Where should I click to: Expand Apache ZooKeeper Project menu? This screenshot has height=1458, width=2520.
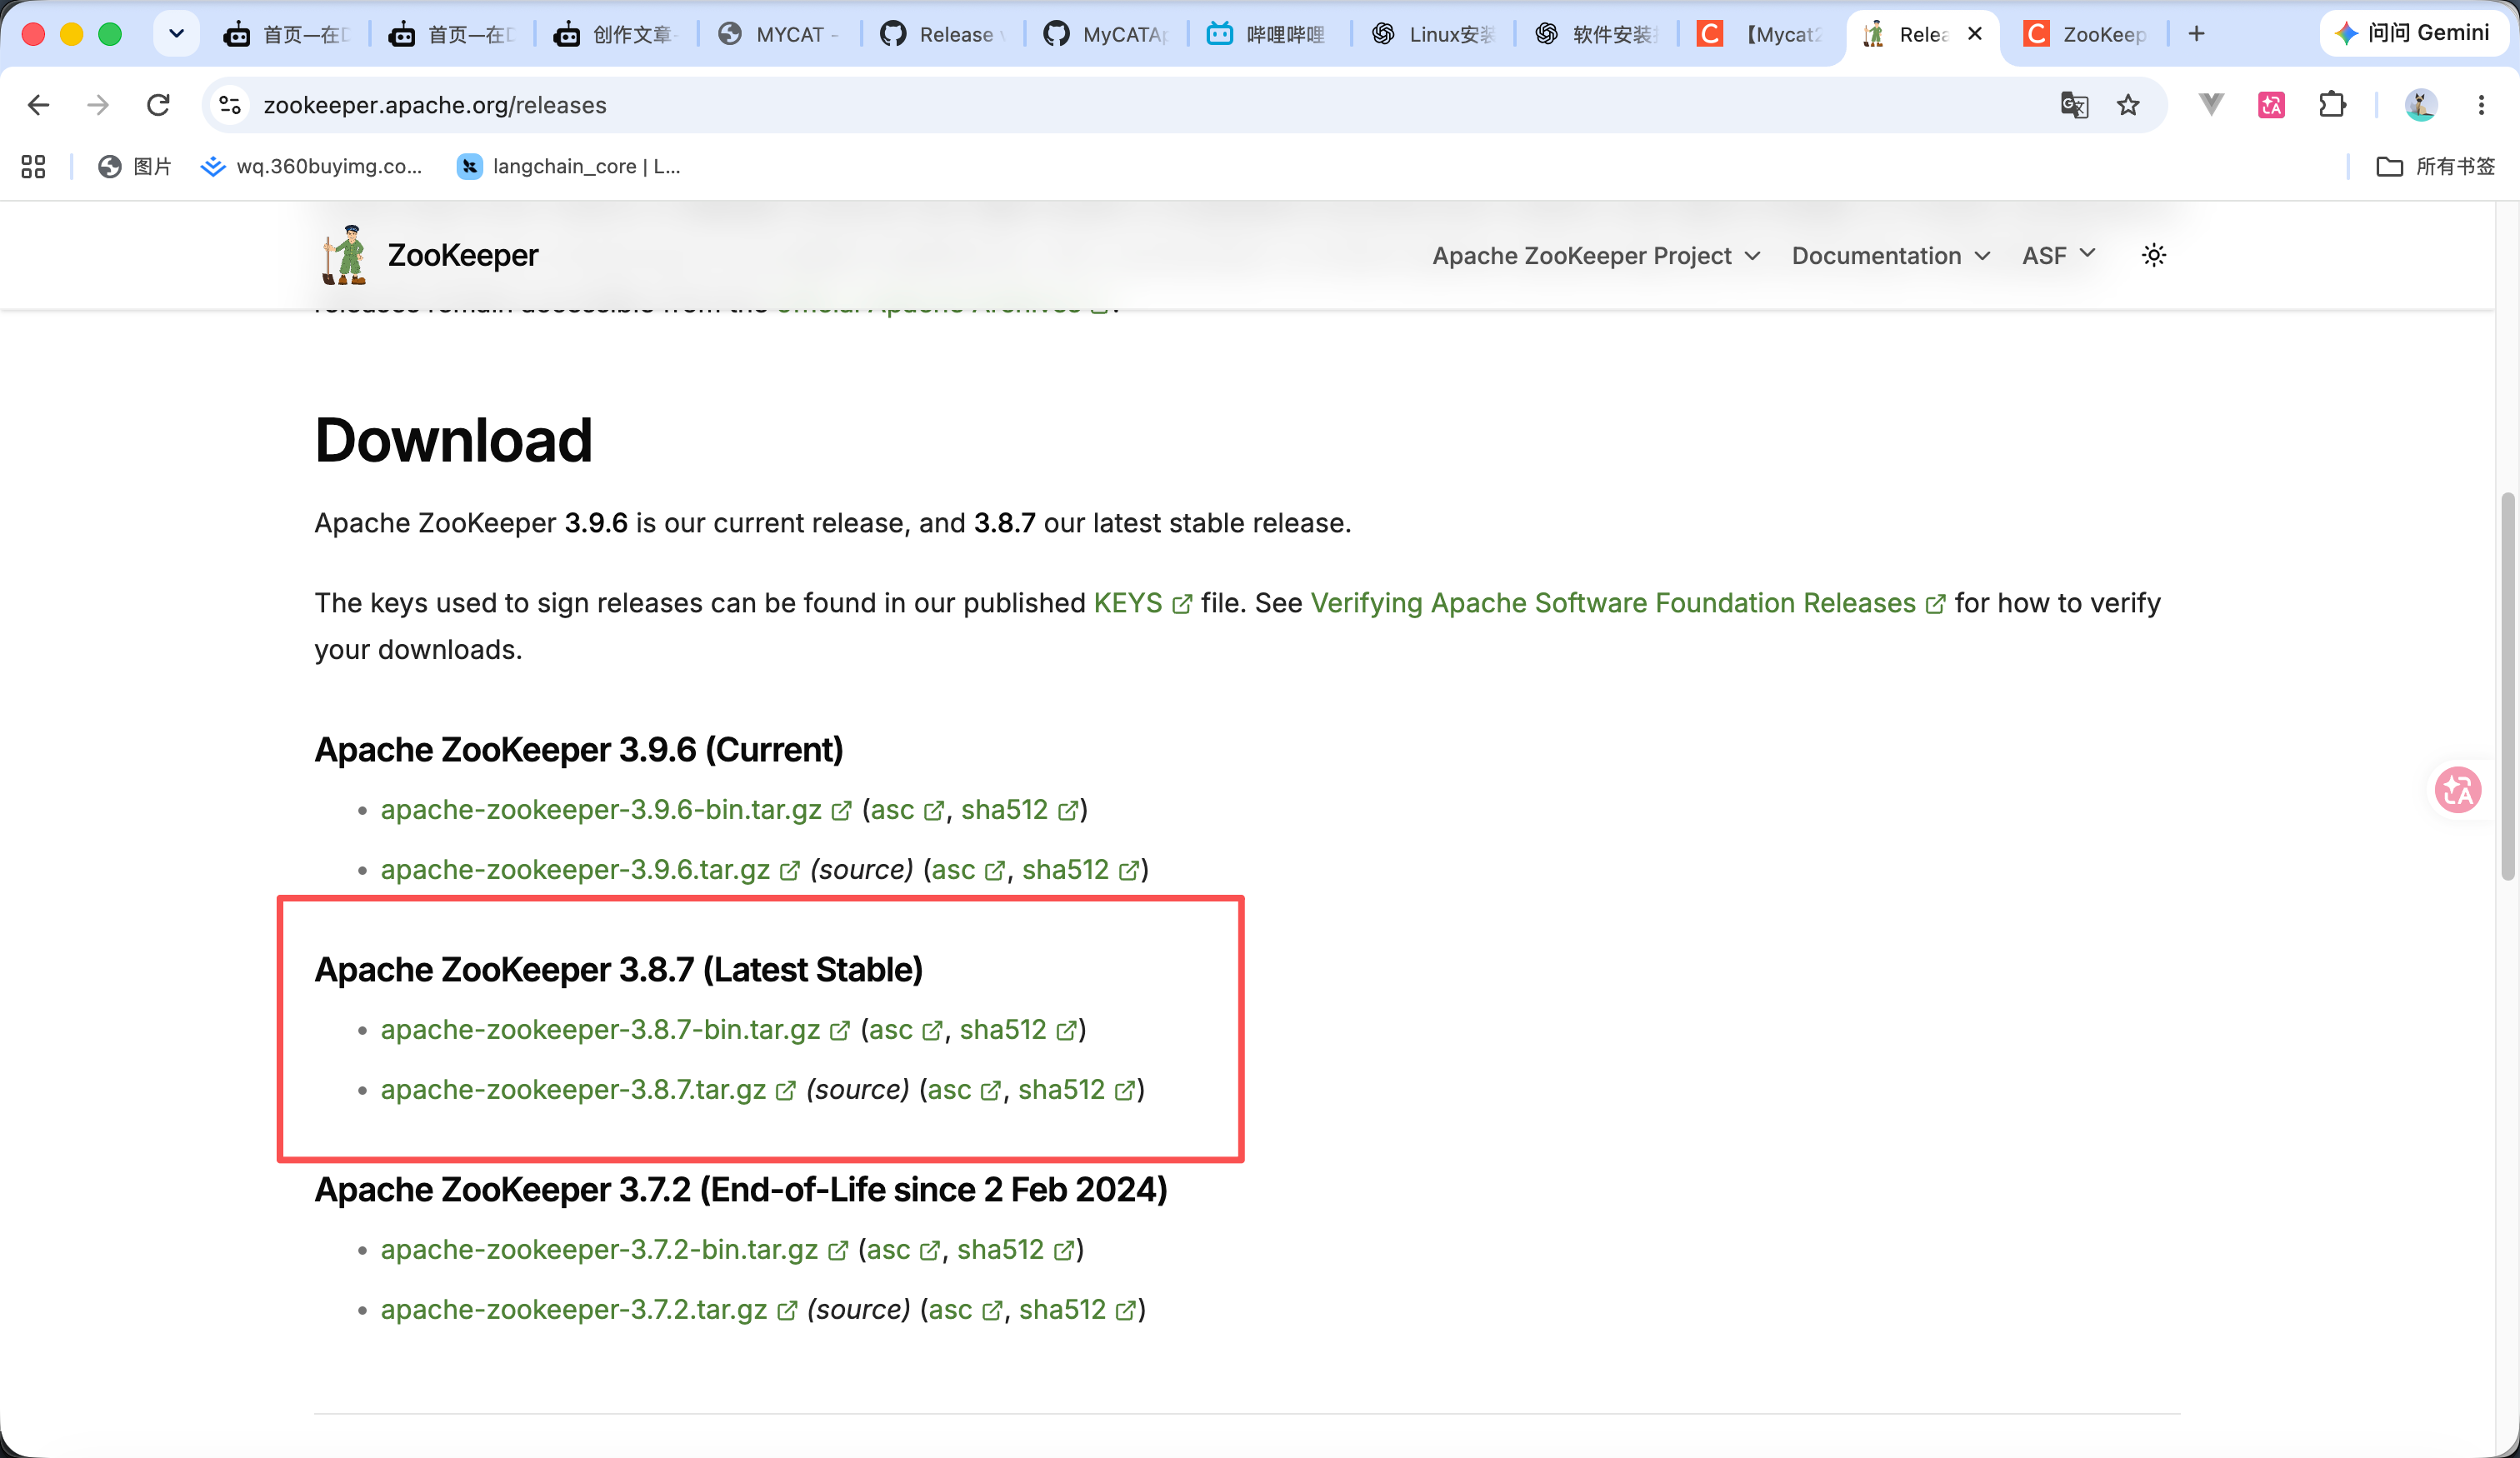point(1596,255)
